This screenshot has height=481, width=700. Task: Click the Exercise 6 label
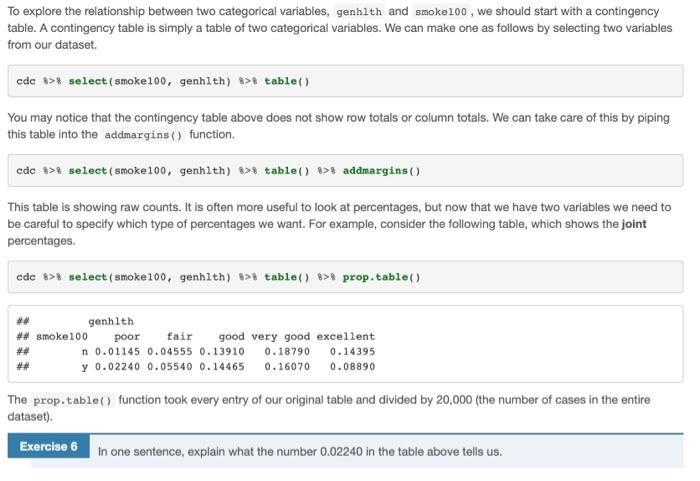coord(48,446)
